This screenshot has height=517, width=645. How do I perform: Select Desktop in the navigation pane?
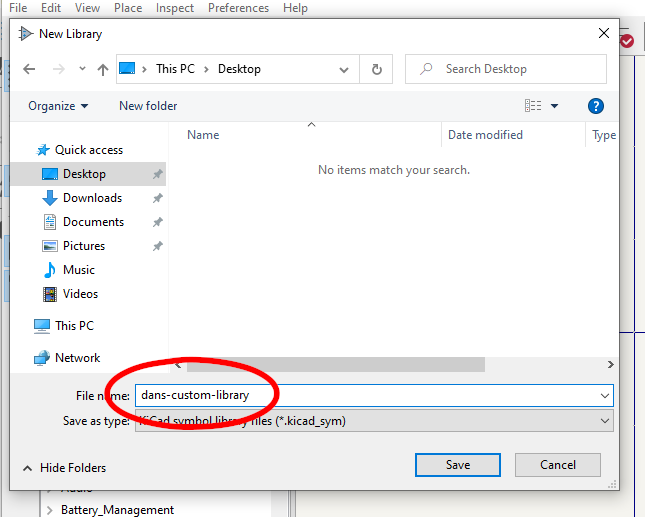point(88,174)
